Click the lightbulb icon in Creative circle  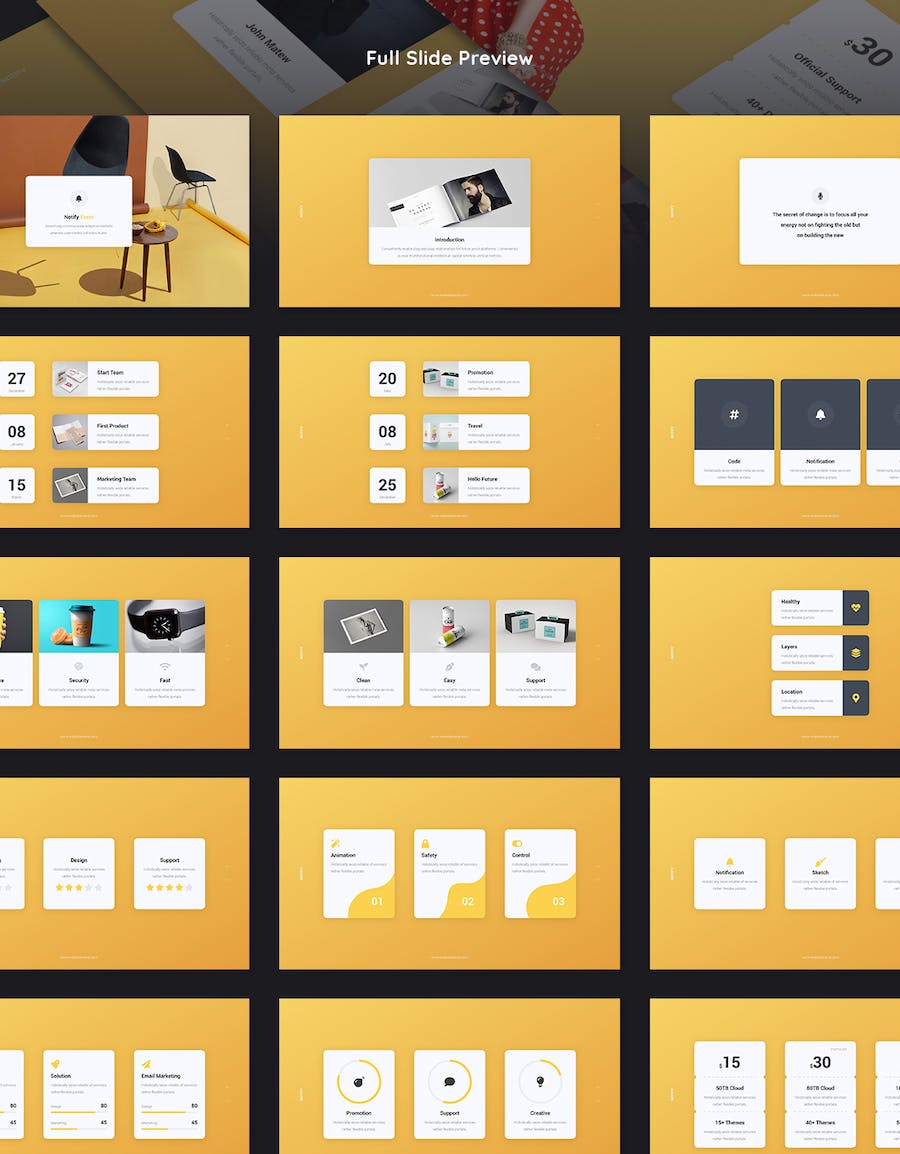tap(540, 1082)
